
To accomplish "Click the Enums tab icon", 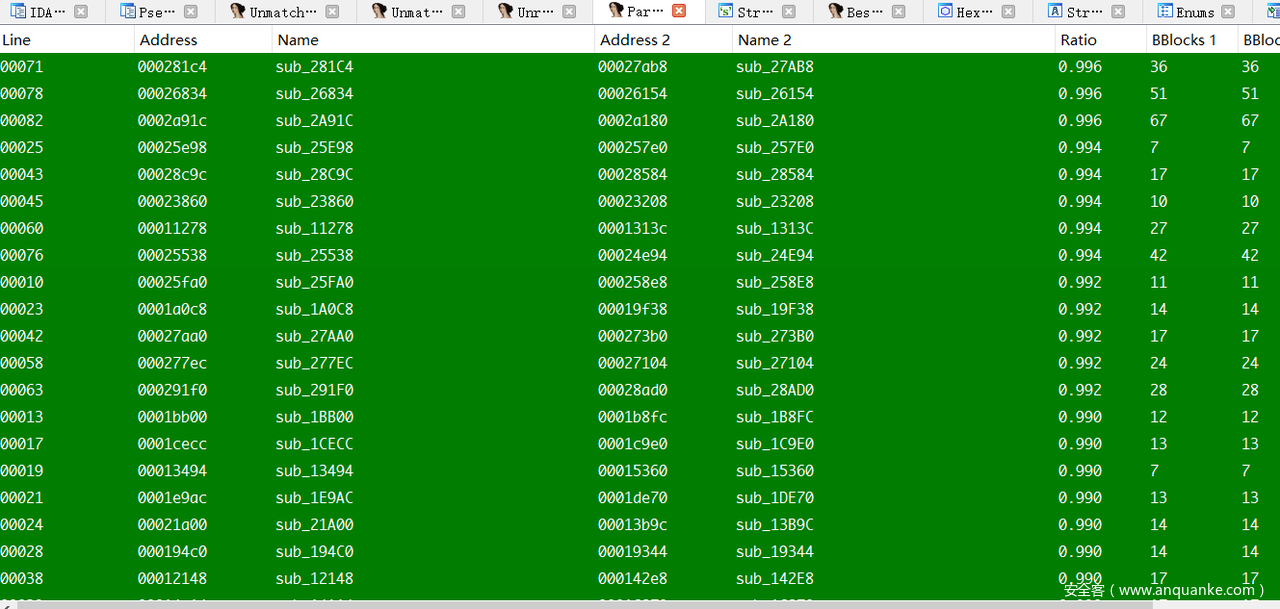I will tap(1165, 12).
